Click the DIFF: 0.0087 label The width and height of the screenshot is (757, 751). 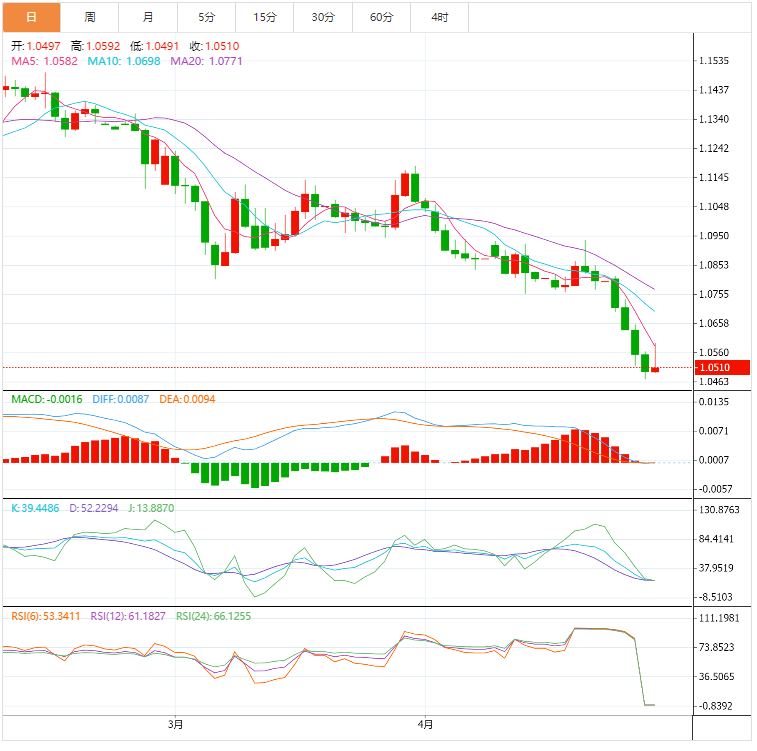(121, 400)
